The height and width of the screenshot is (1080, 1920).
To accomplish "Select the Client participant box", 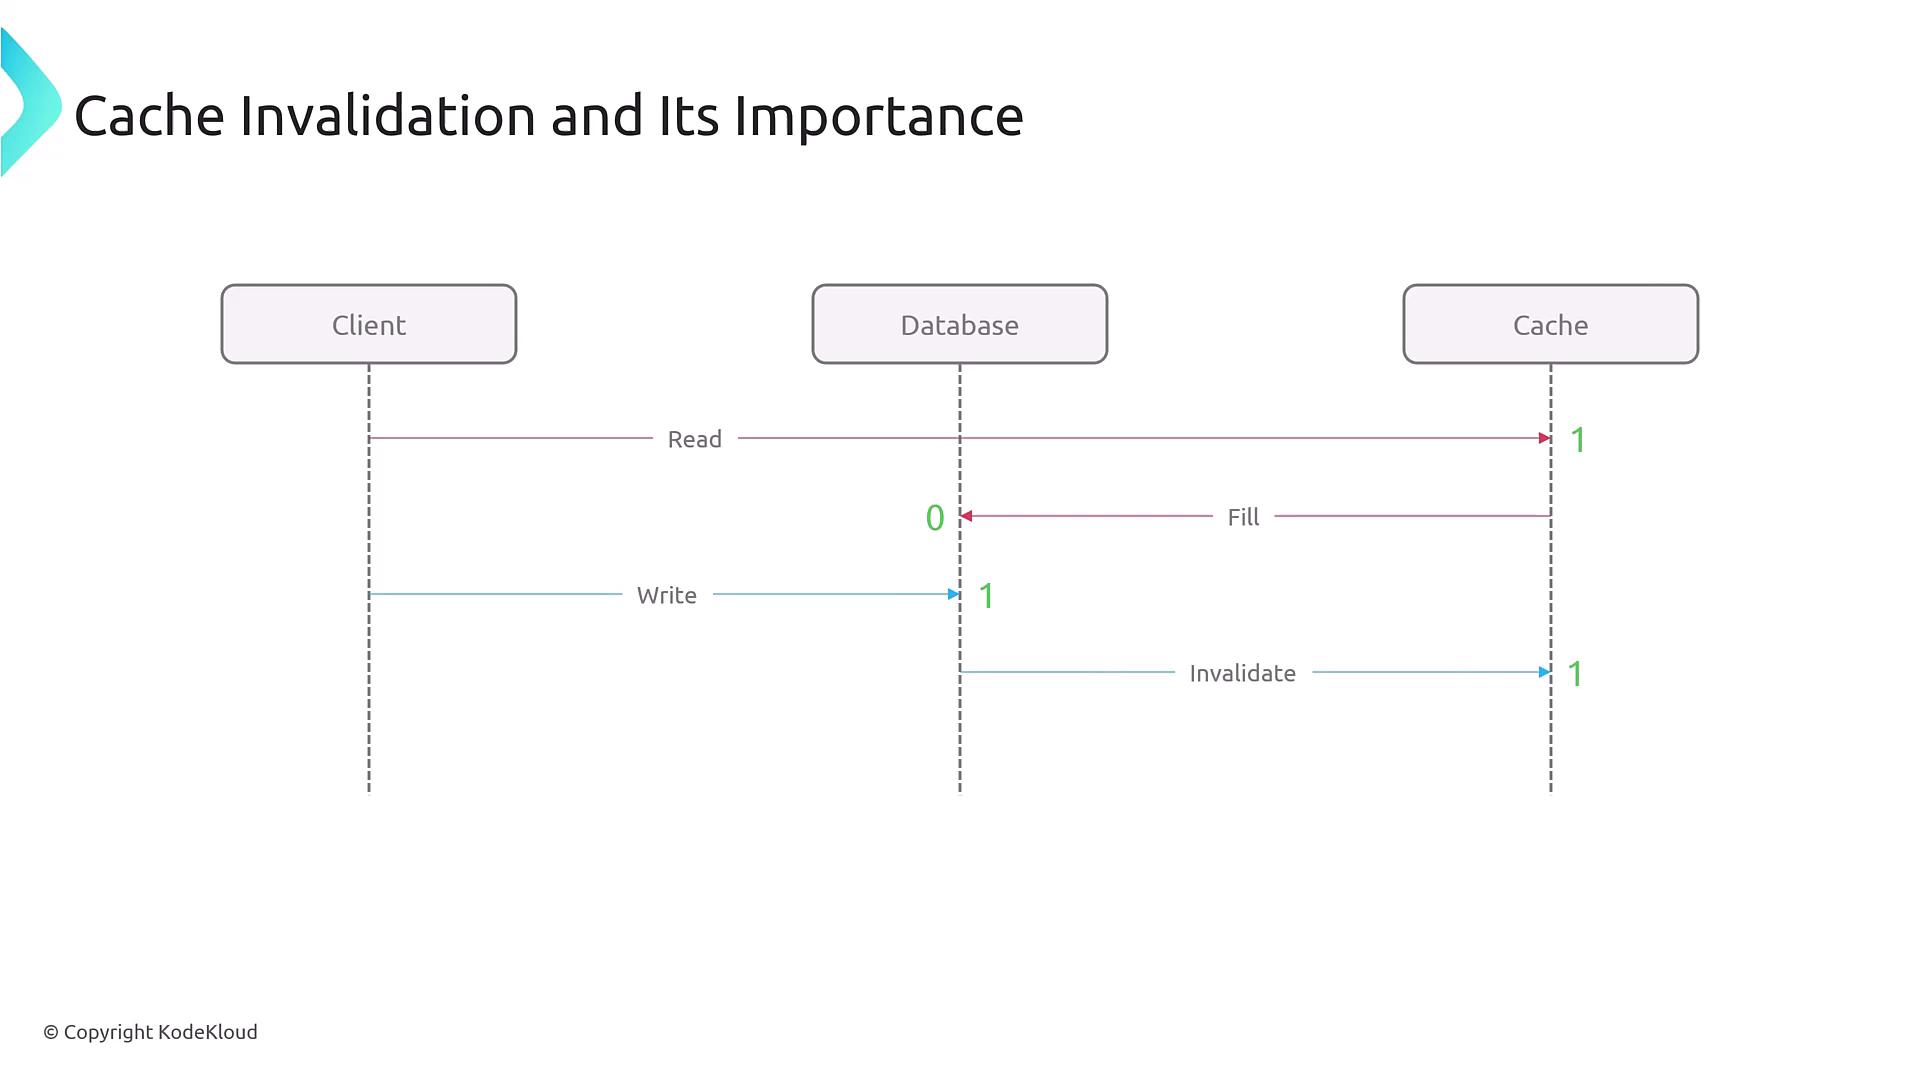I will [x=369, y=324].
